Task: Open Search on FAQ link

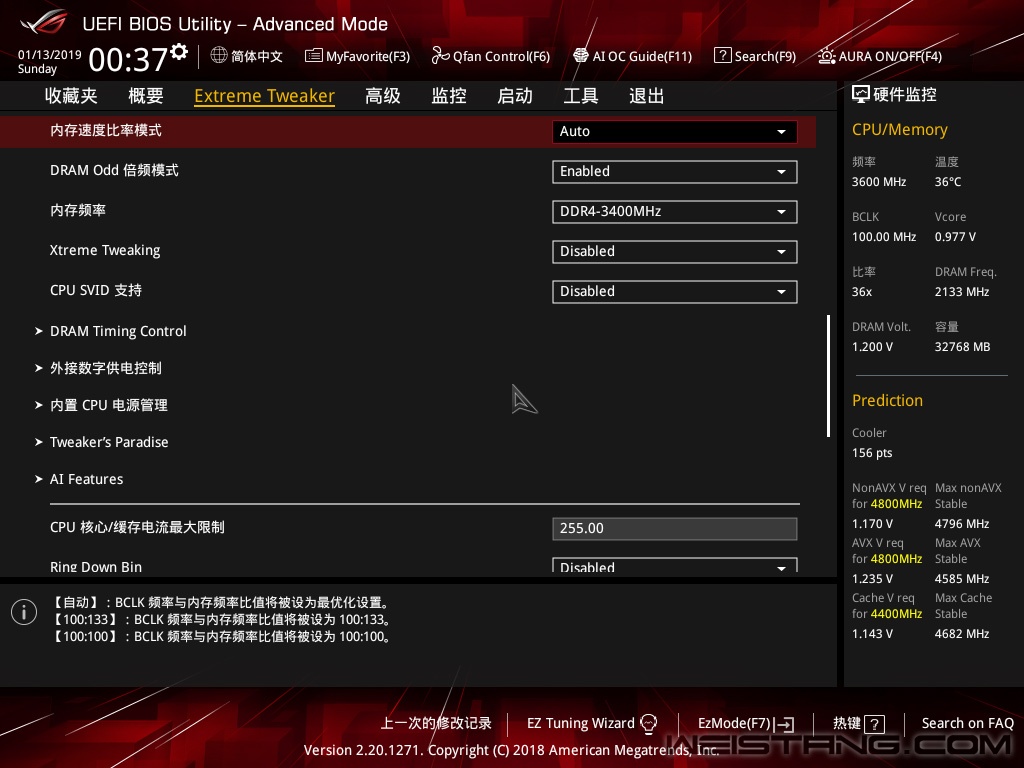Action: (968, 724)
